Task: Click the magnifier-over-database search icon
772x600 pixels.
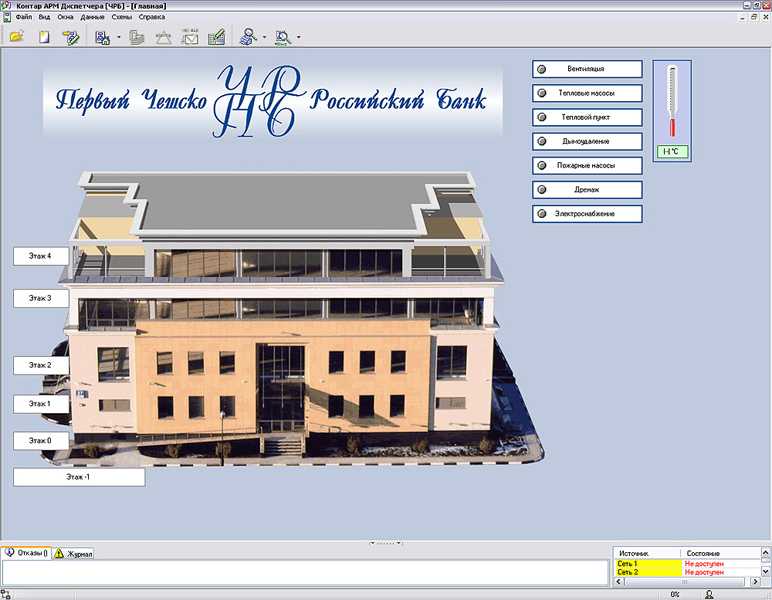Action: tap(248, 37)
